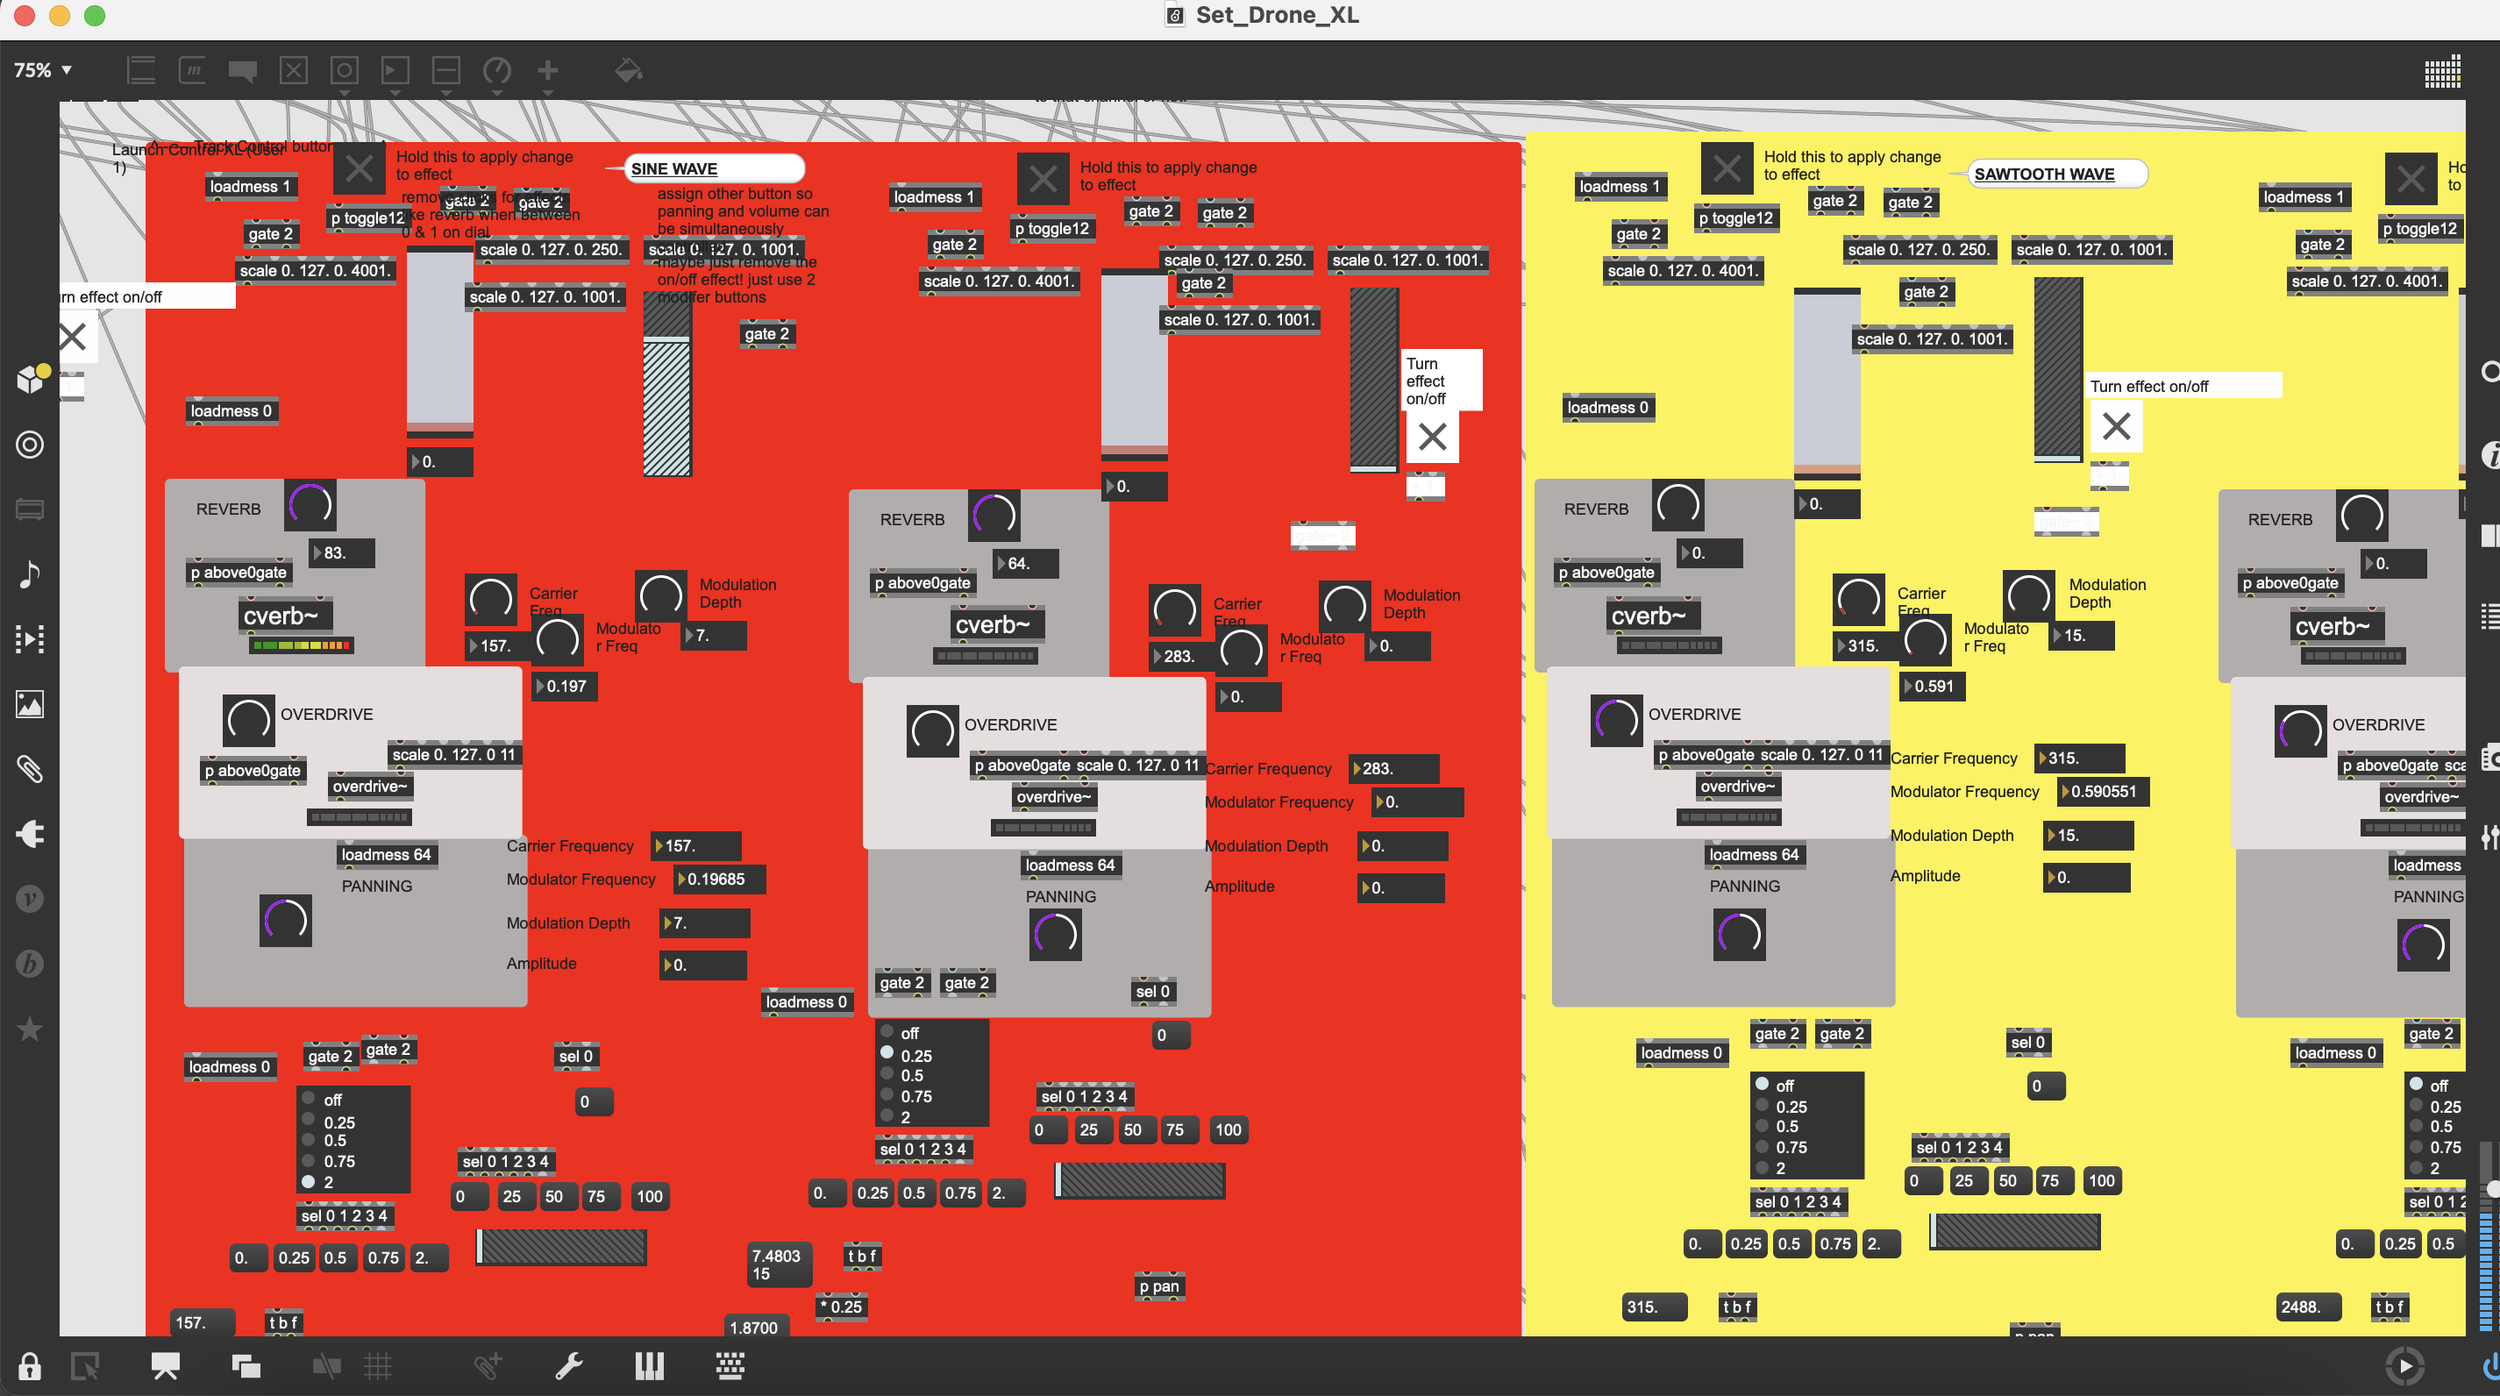
Task: Click the grid palette icon at top right
Action: click(x=2442, y=72)
